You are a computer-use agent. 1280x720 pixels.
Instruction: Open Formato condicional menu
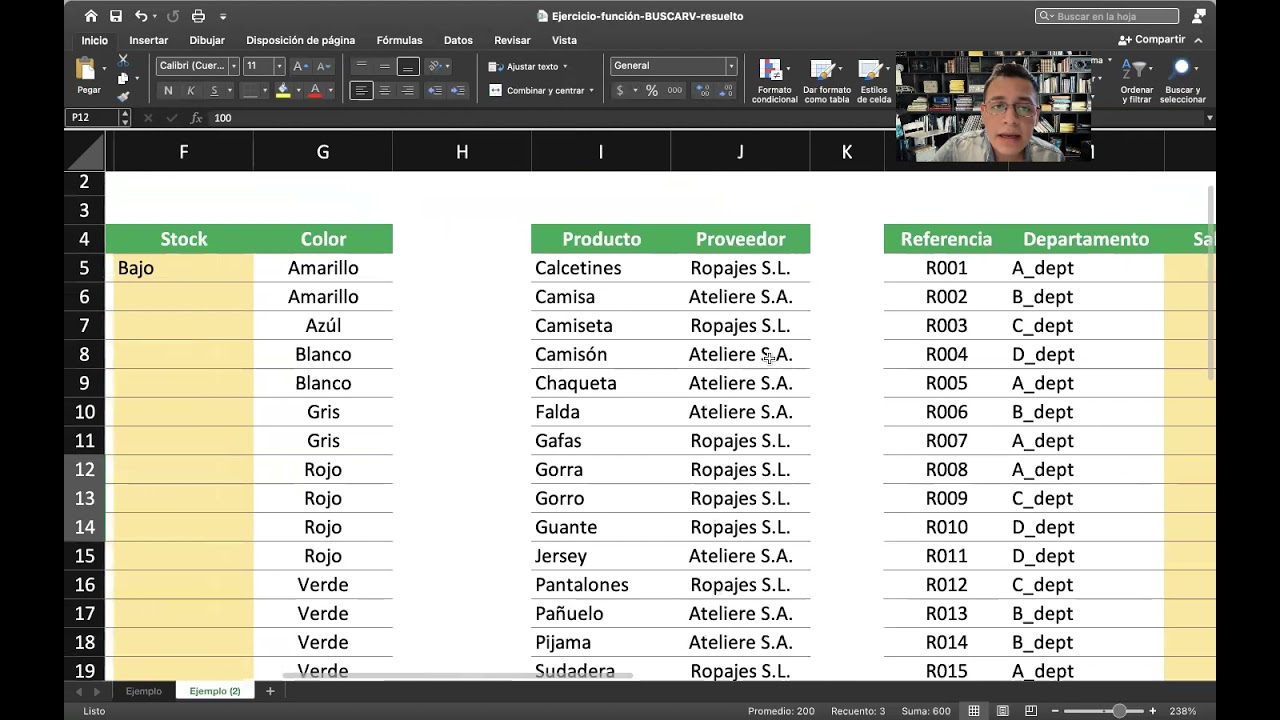(x=774, y=81)
